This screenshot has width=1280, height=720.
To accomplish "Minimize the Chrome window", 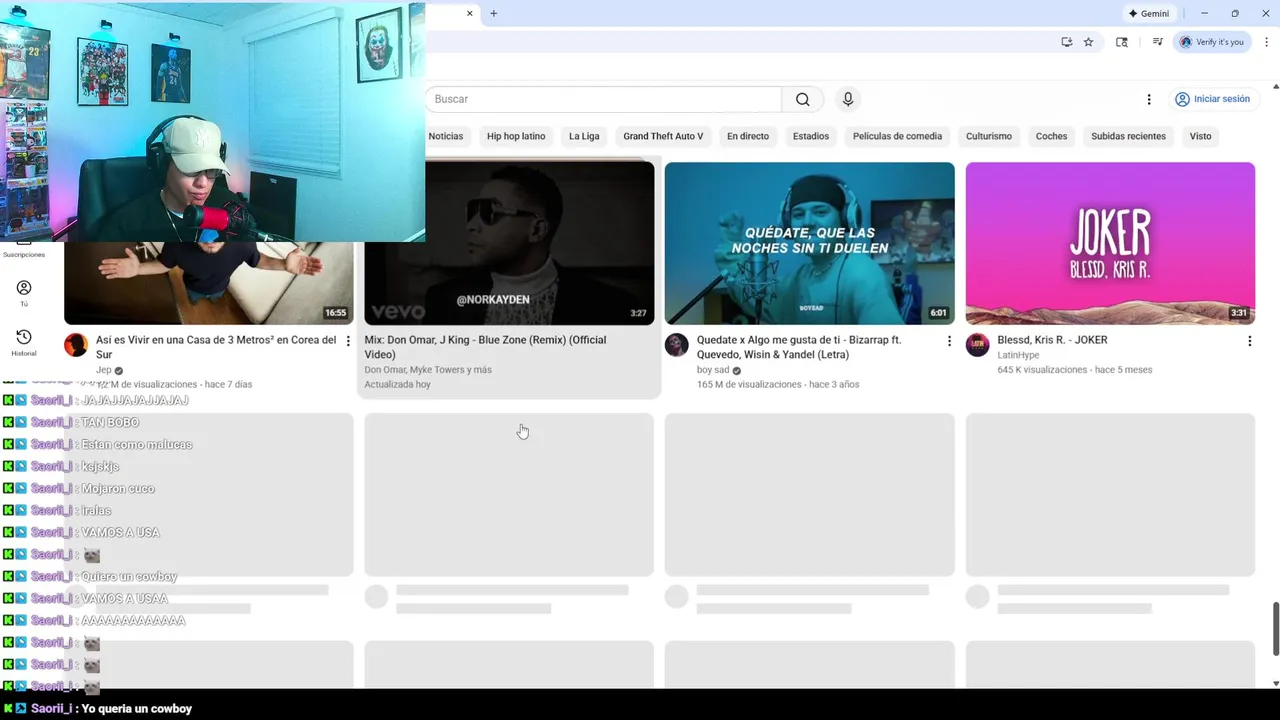I will click(1204, 13).
